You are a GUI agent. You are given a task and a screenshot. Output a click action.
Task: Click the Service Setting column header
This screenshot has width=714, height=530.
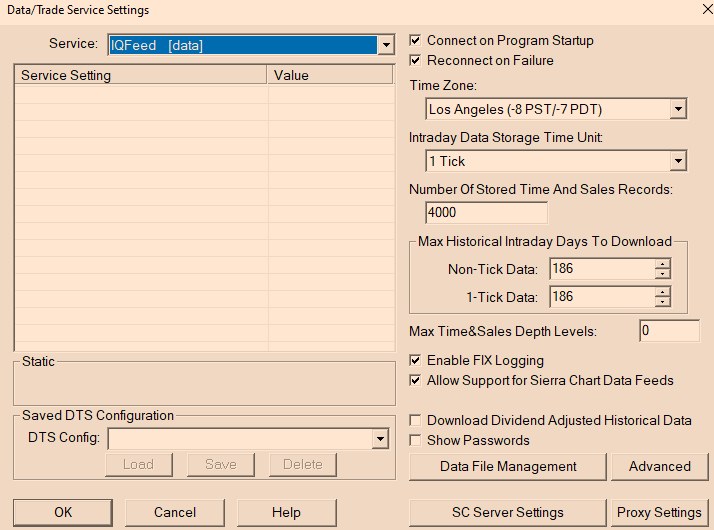(141, 75)
